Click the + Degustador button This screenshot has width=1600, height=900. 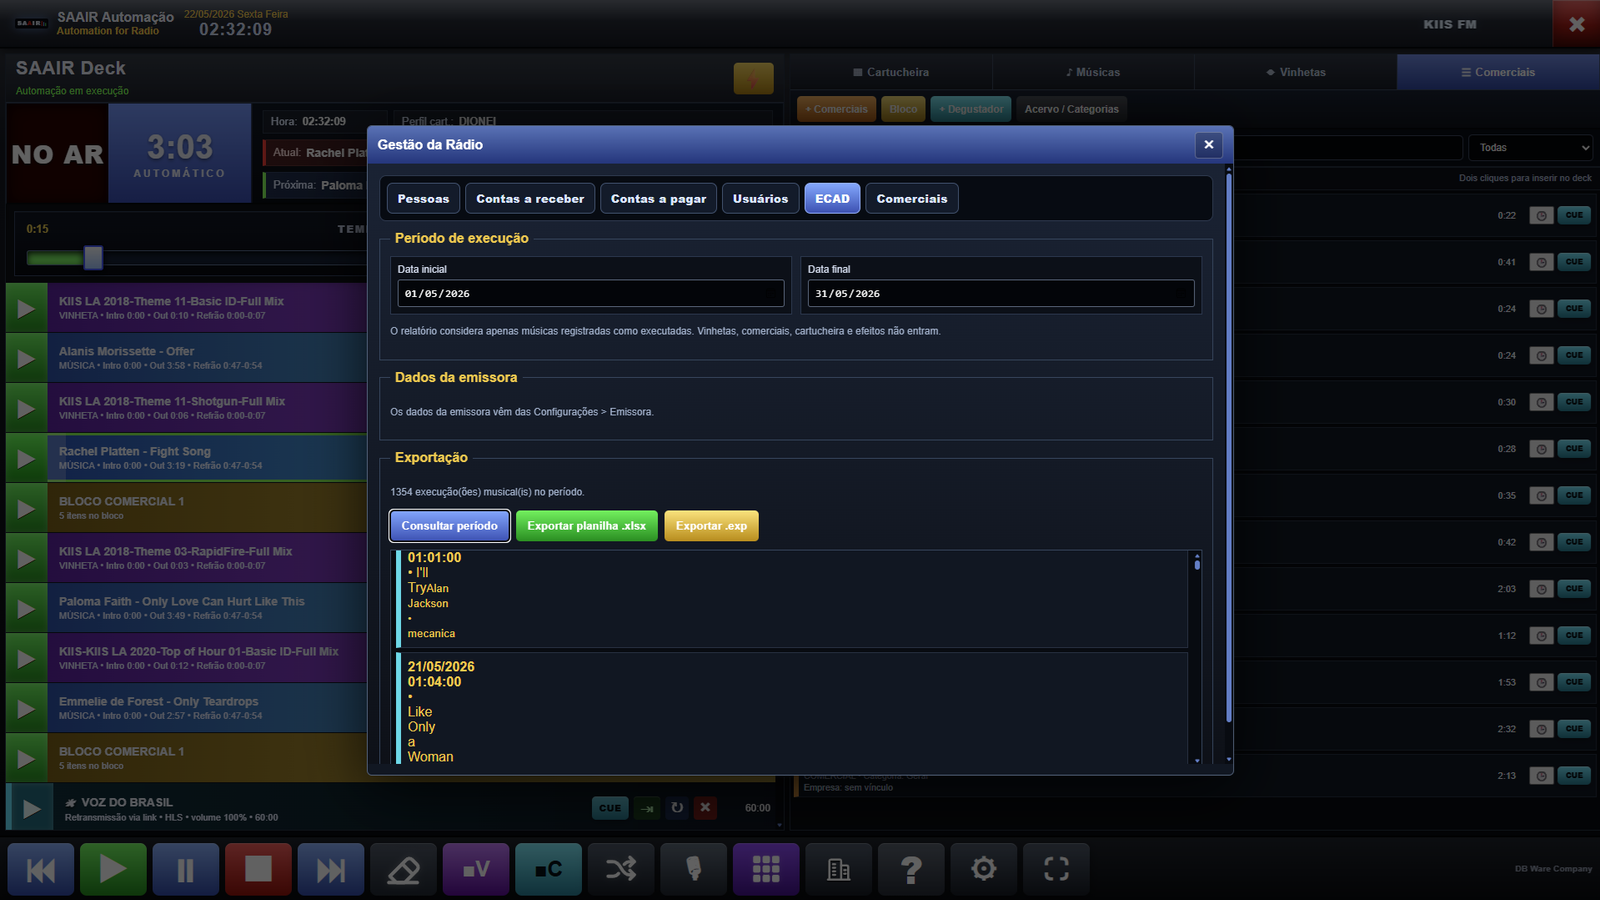click(x=971, y=109)
